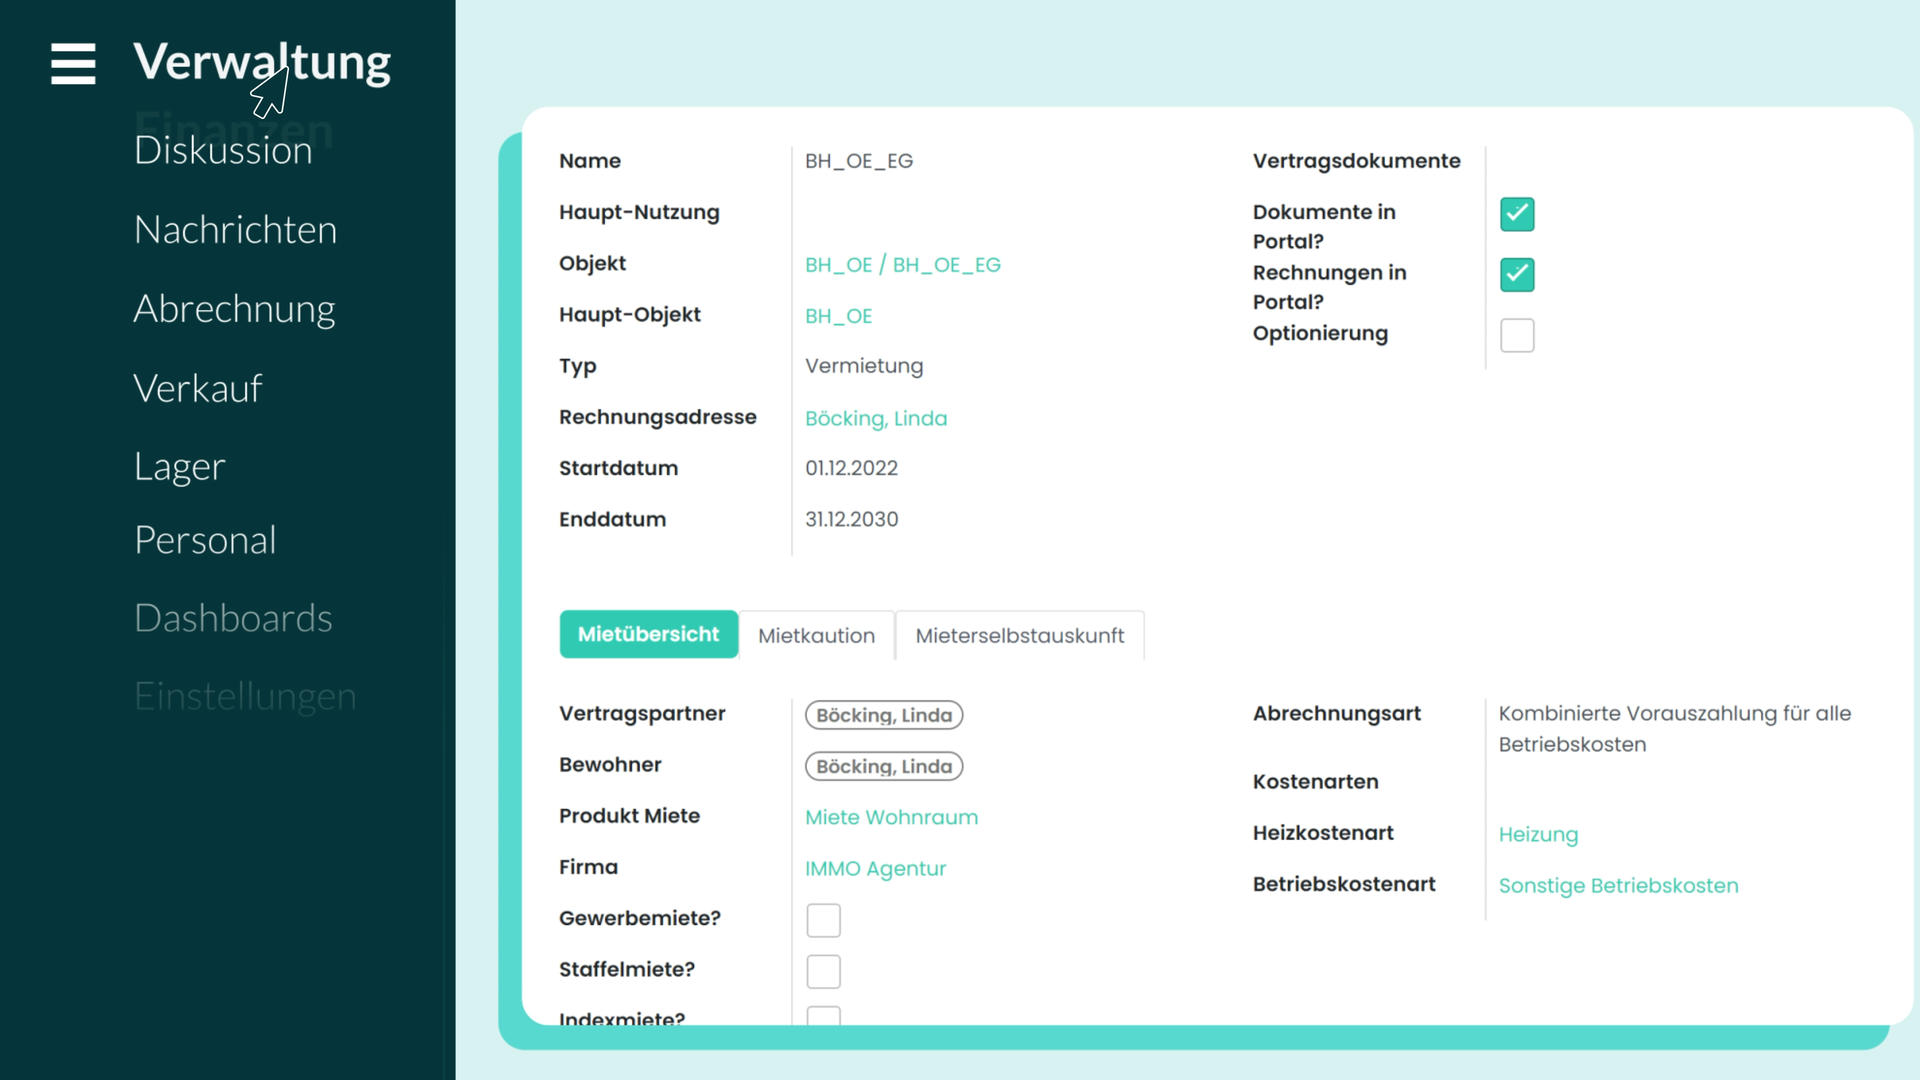This screenshot has width=1920, height=1080.
Task: Tick the Staffelmiete checkbox
Action: click(824, 971)
